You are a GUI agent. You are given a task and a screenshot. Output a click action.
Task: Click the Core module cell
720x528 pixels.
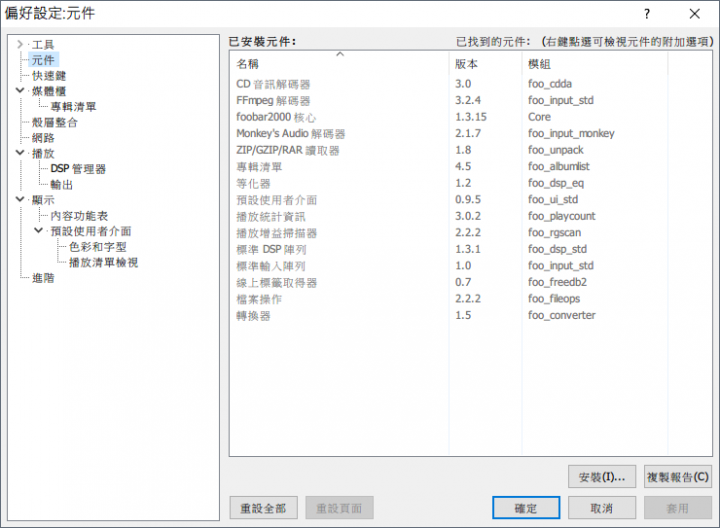tap(539, 117)
